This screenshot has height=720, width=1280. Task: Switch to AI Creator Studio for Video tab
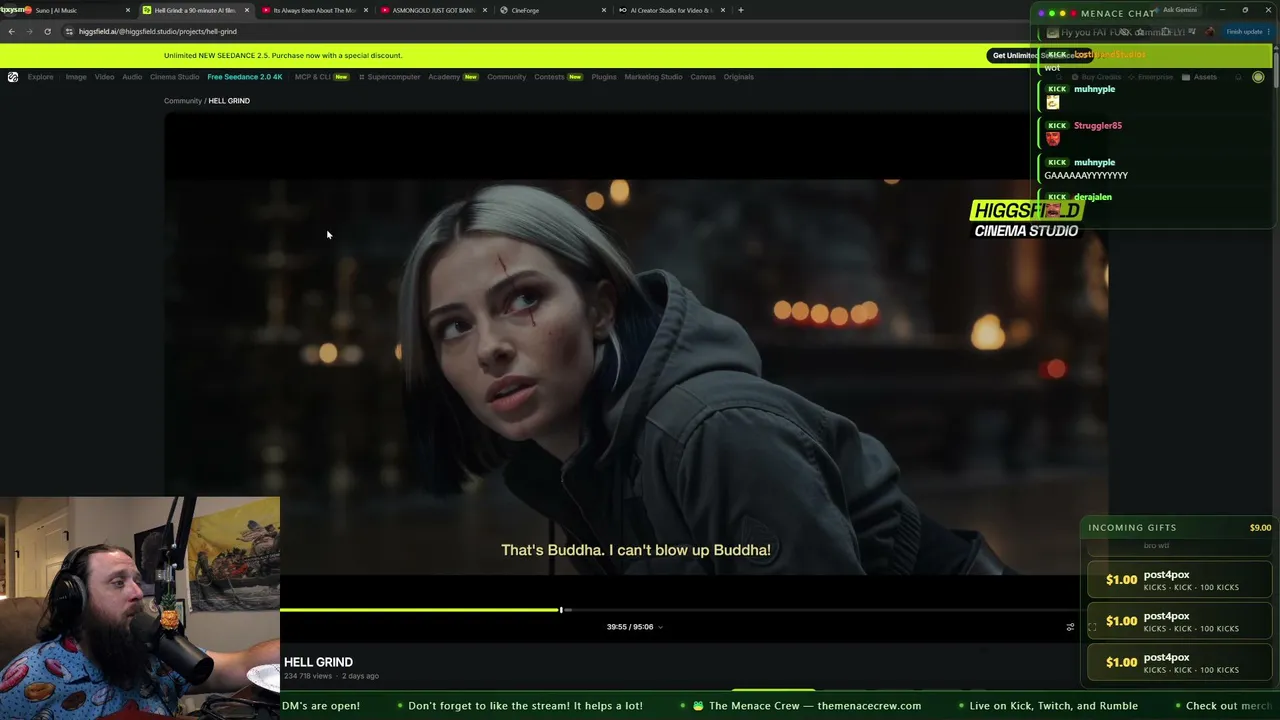coord(671,10)
